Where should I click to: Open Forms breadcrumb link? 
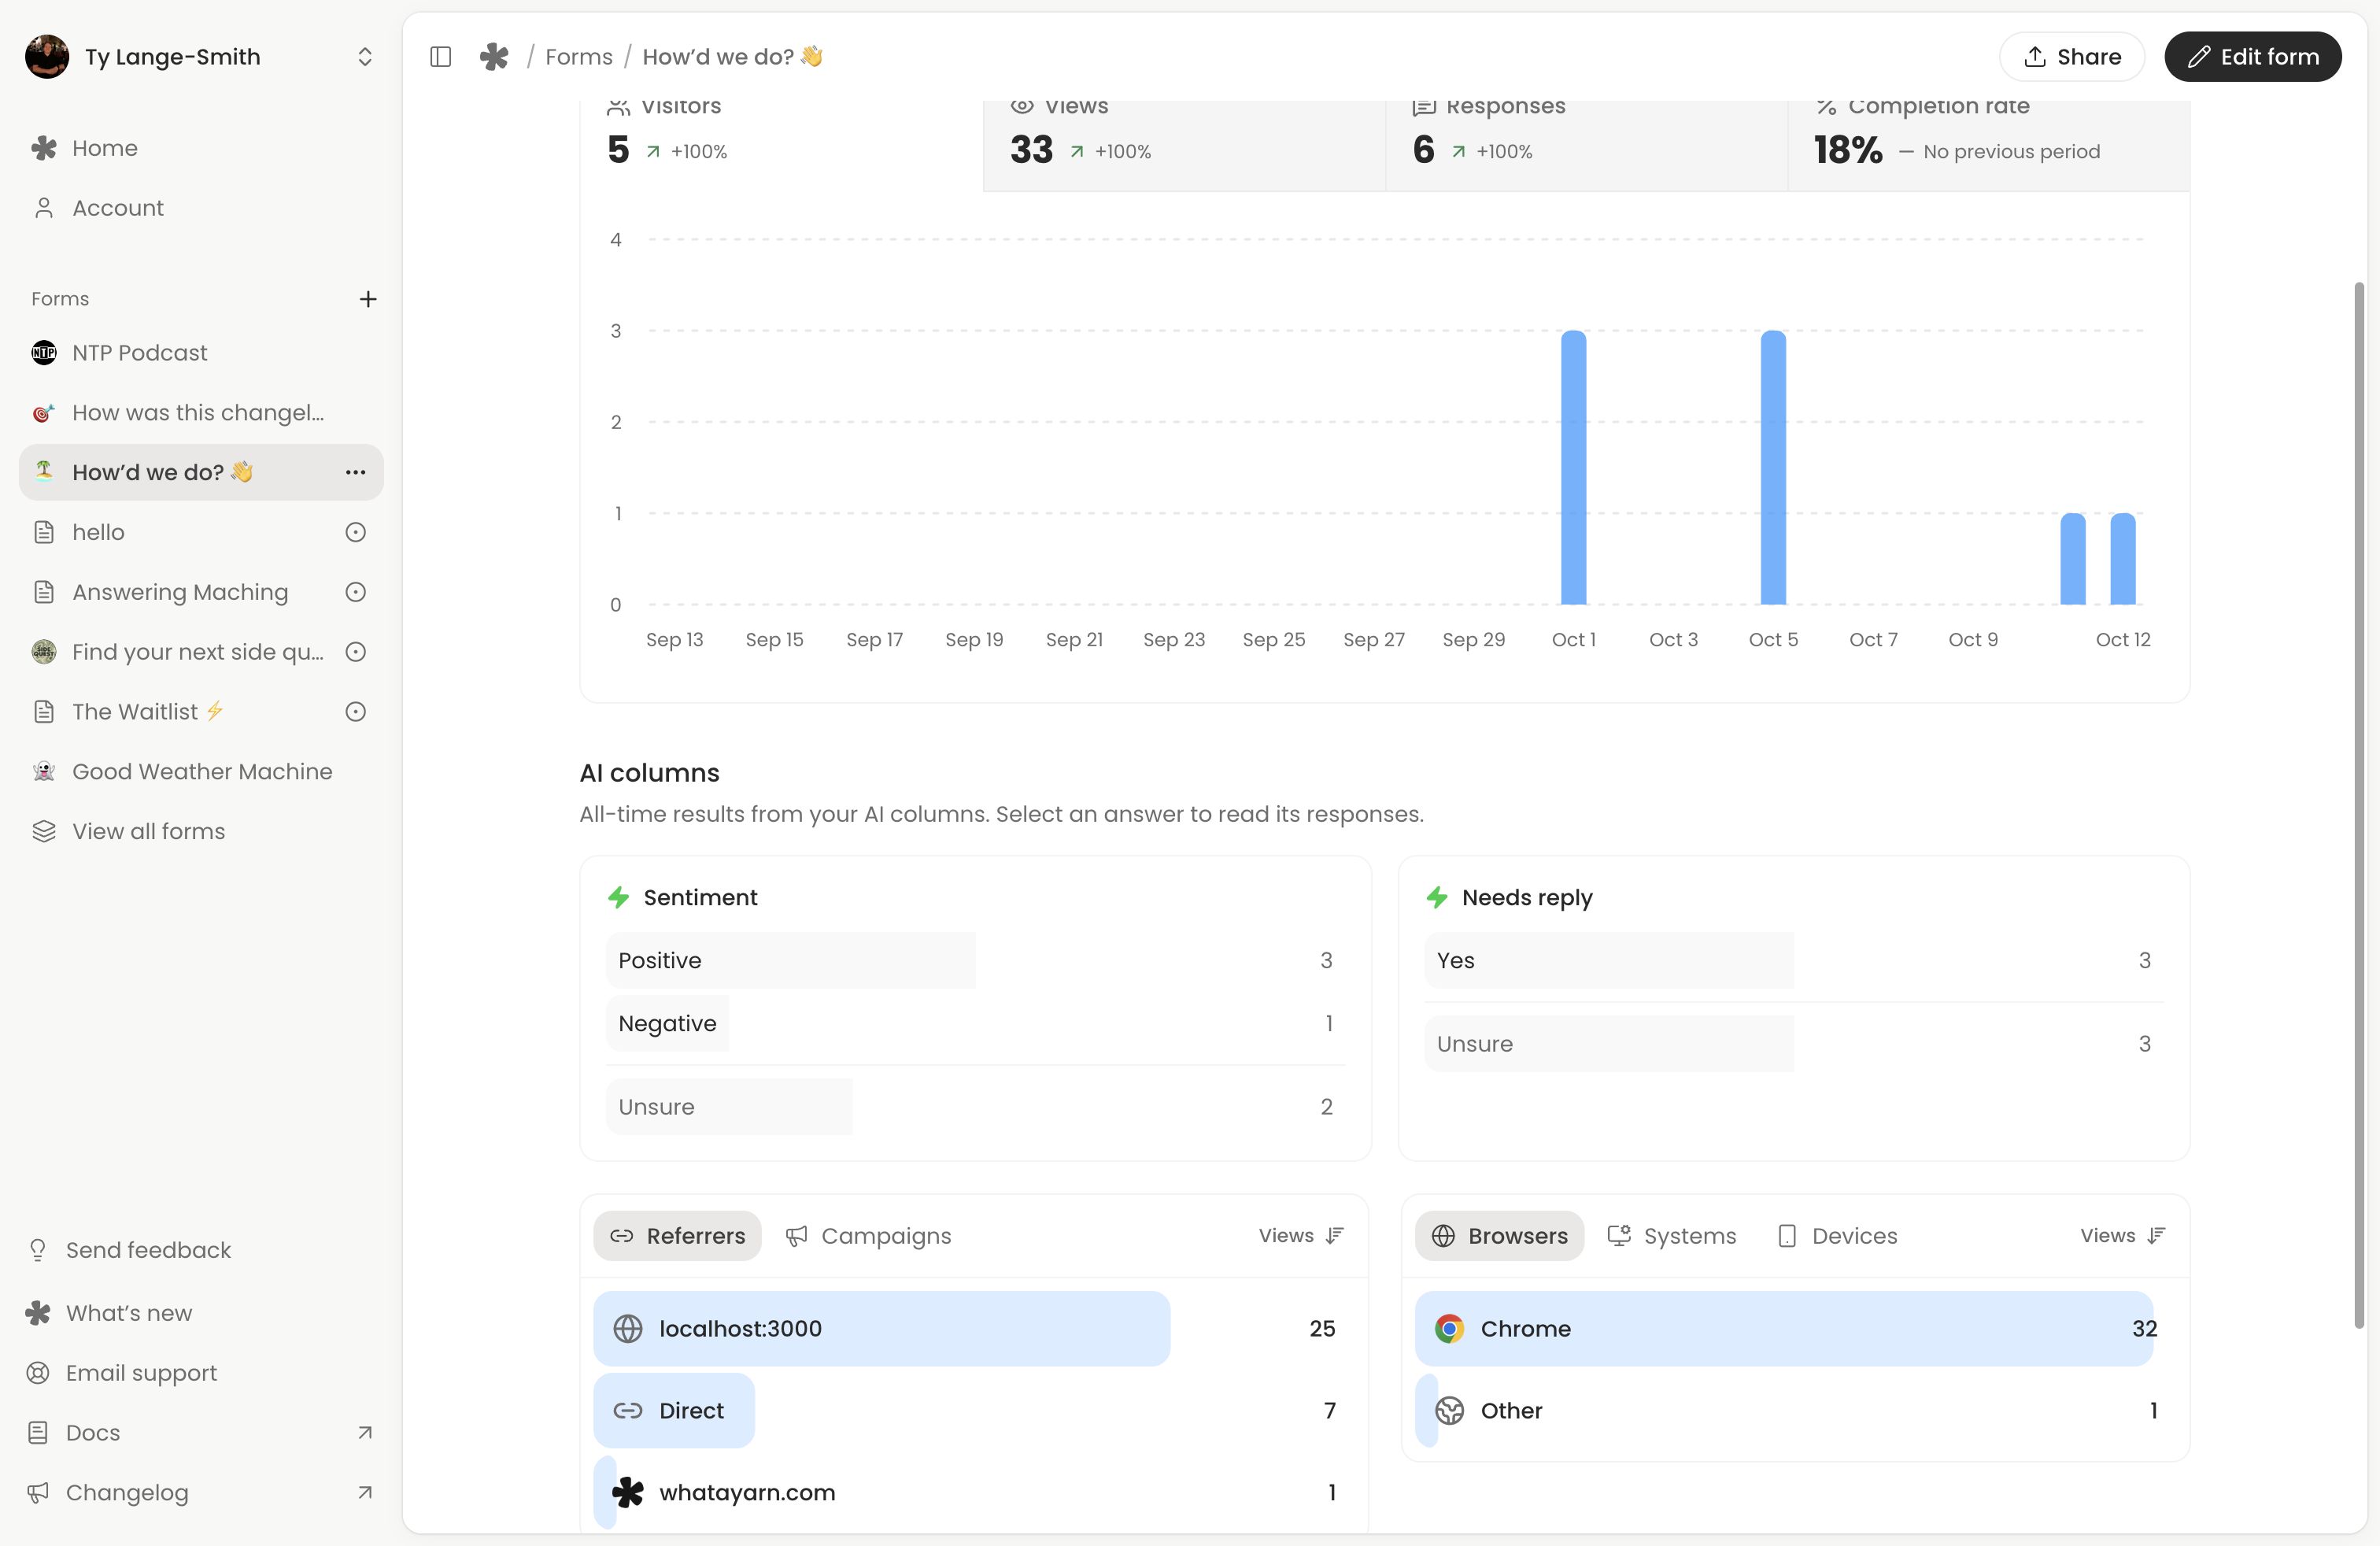[x=579, y=57]
